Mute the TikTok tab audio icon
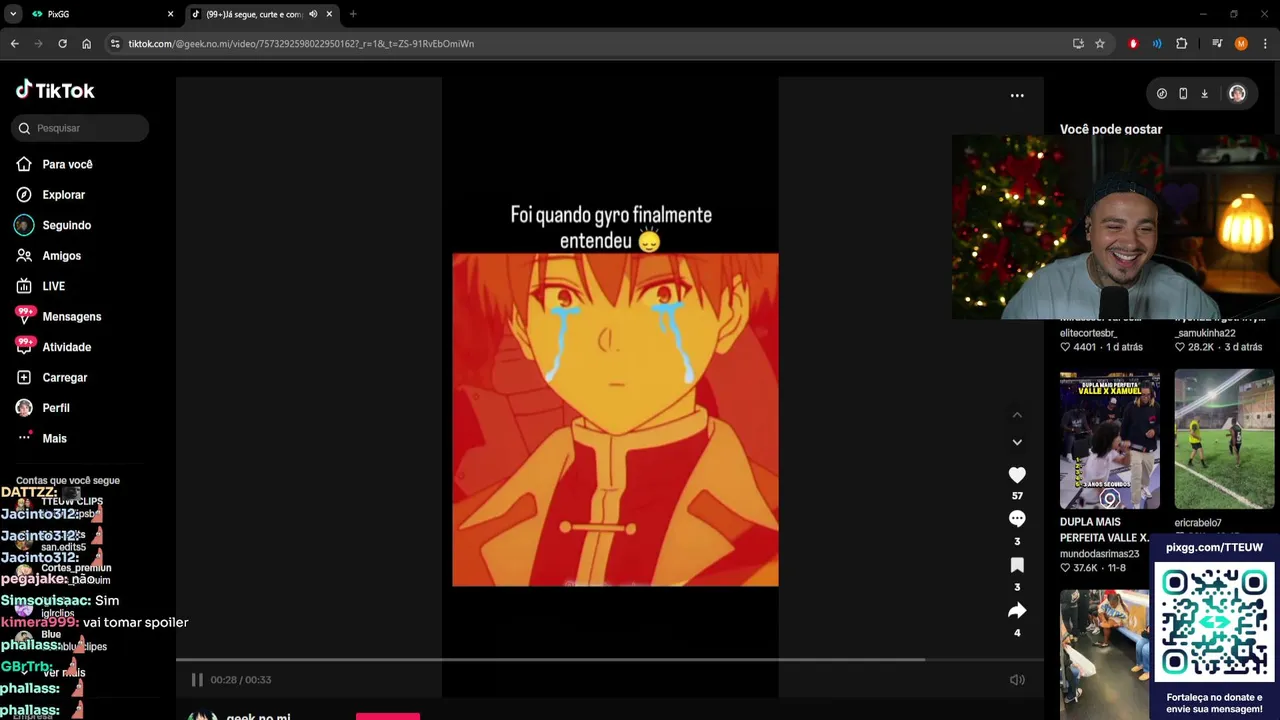1280x720 pixels. point(313,14)
